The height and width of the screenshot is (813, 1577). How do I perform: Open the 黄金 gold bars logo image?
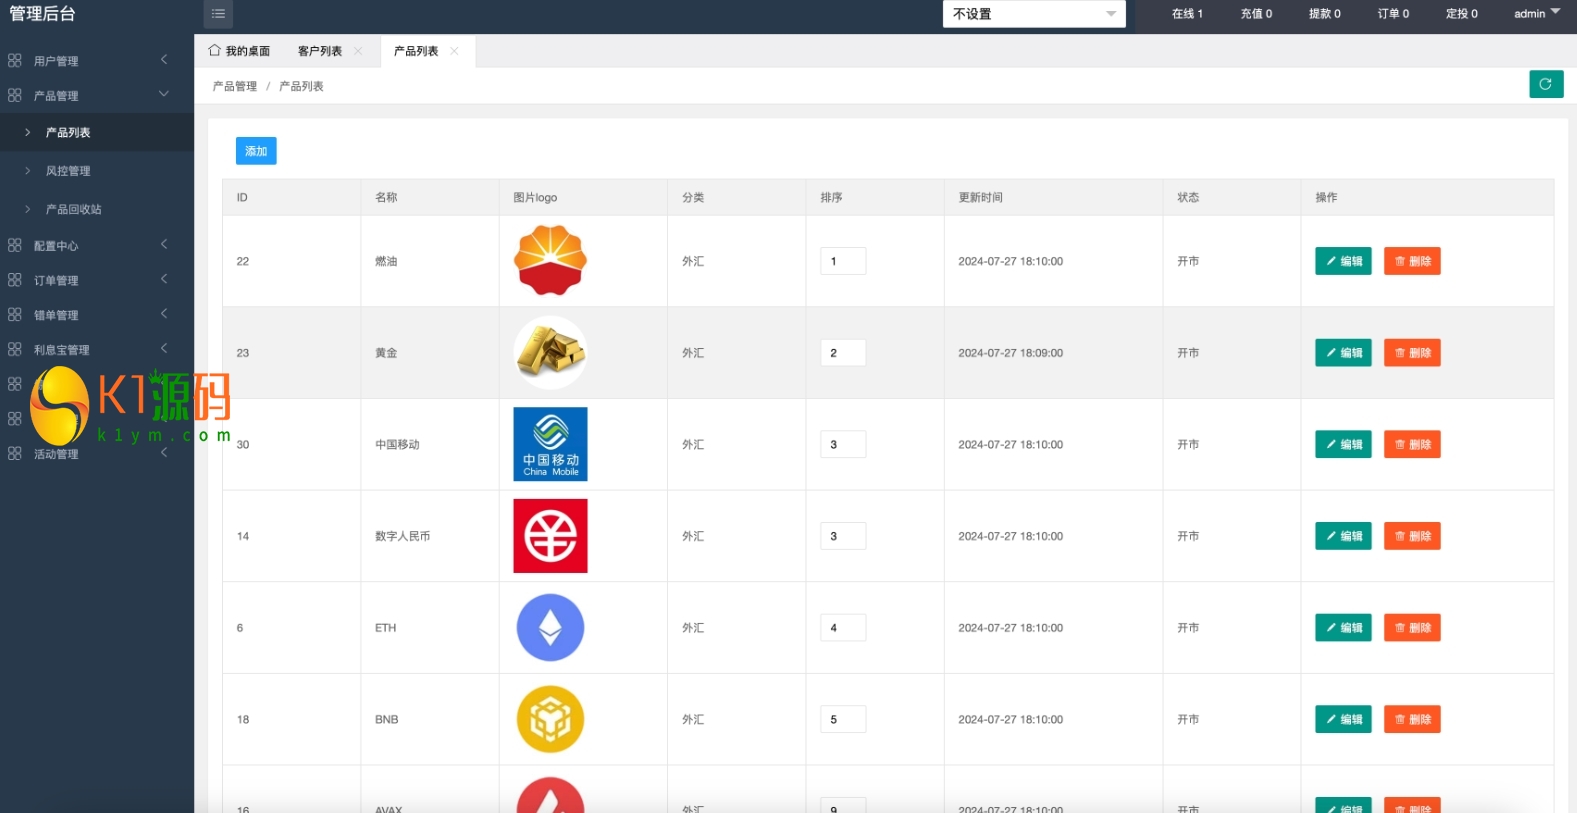(550, 352)
